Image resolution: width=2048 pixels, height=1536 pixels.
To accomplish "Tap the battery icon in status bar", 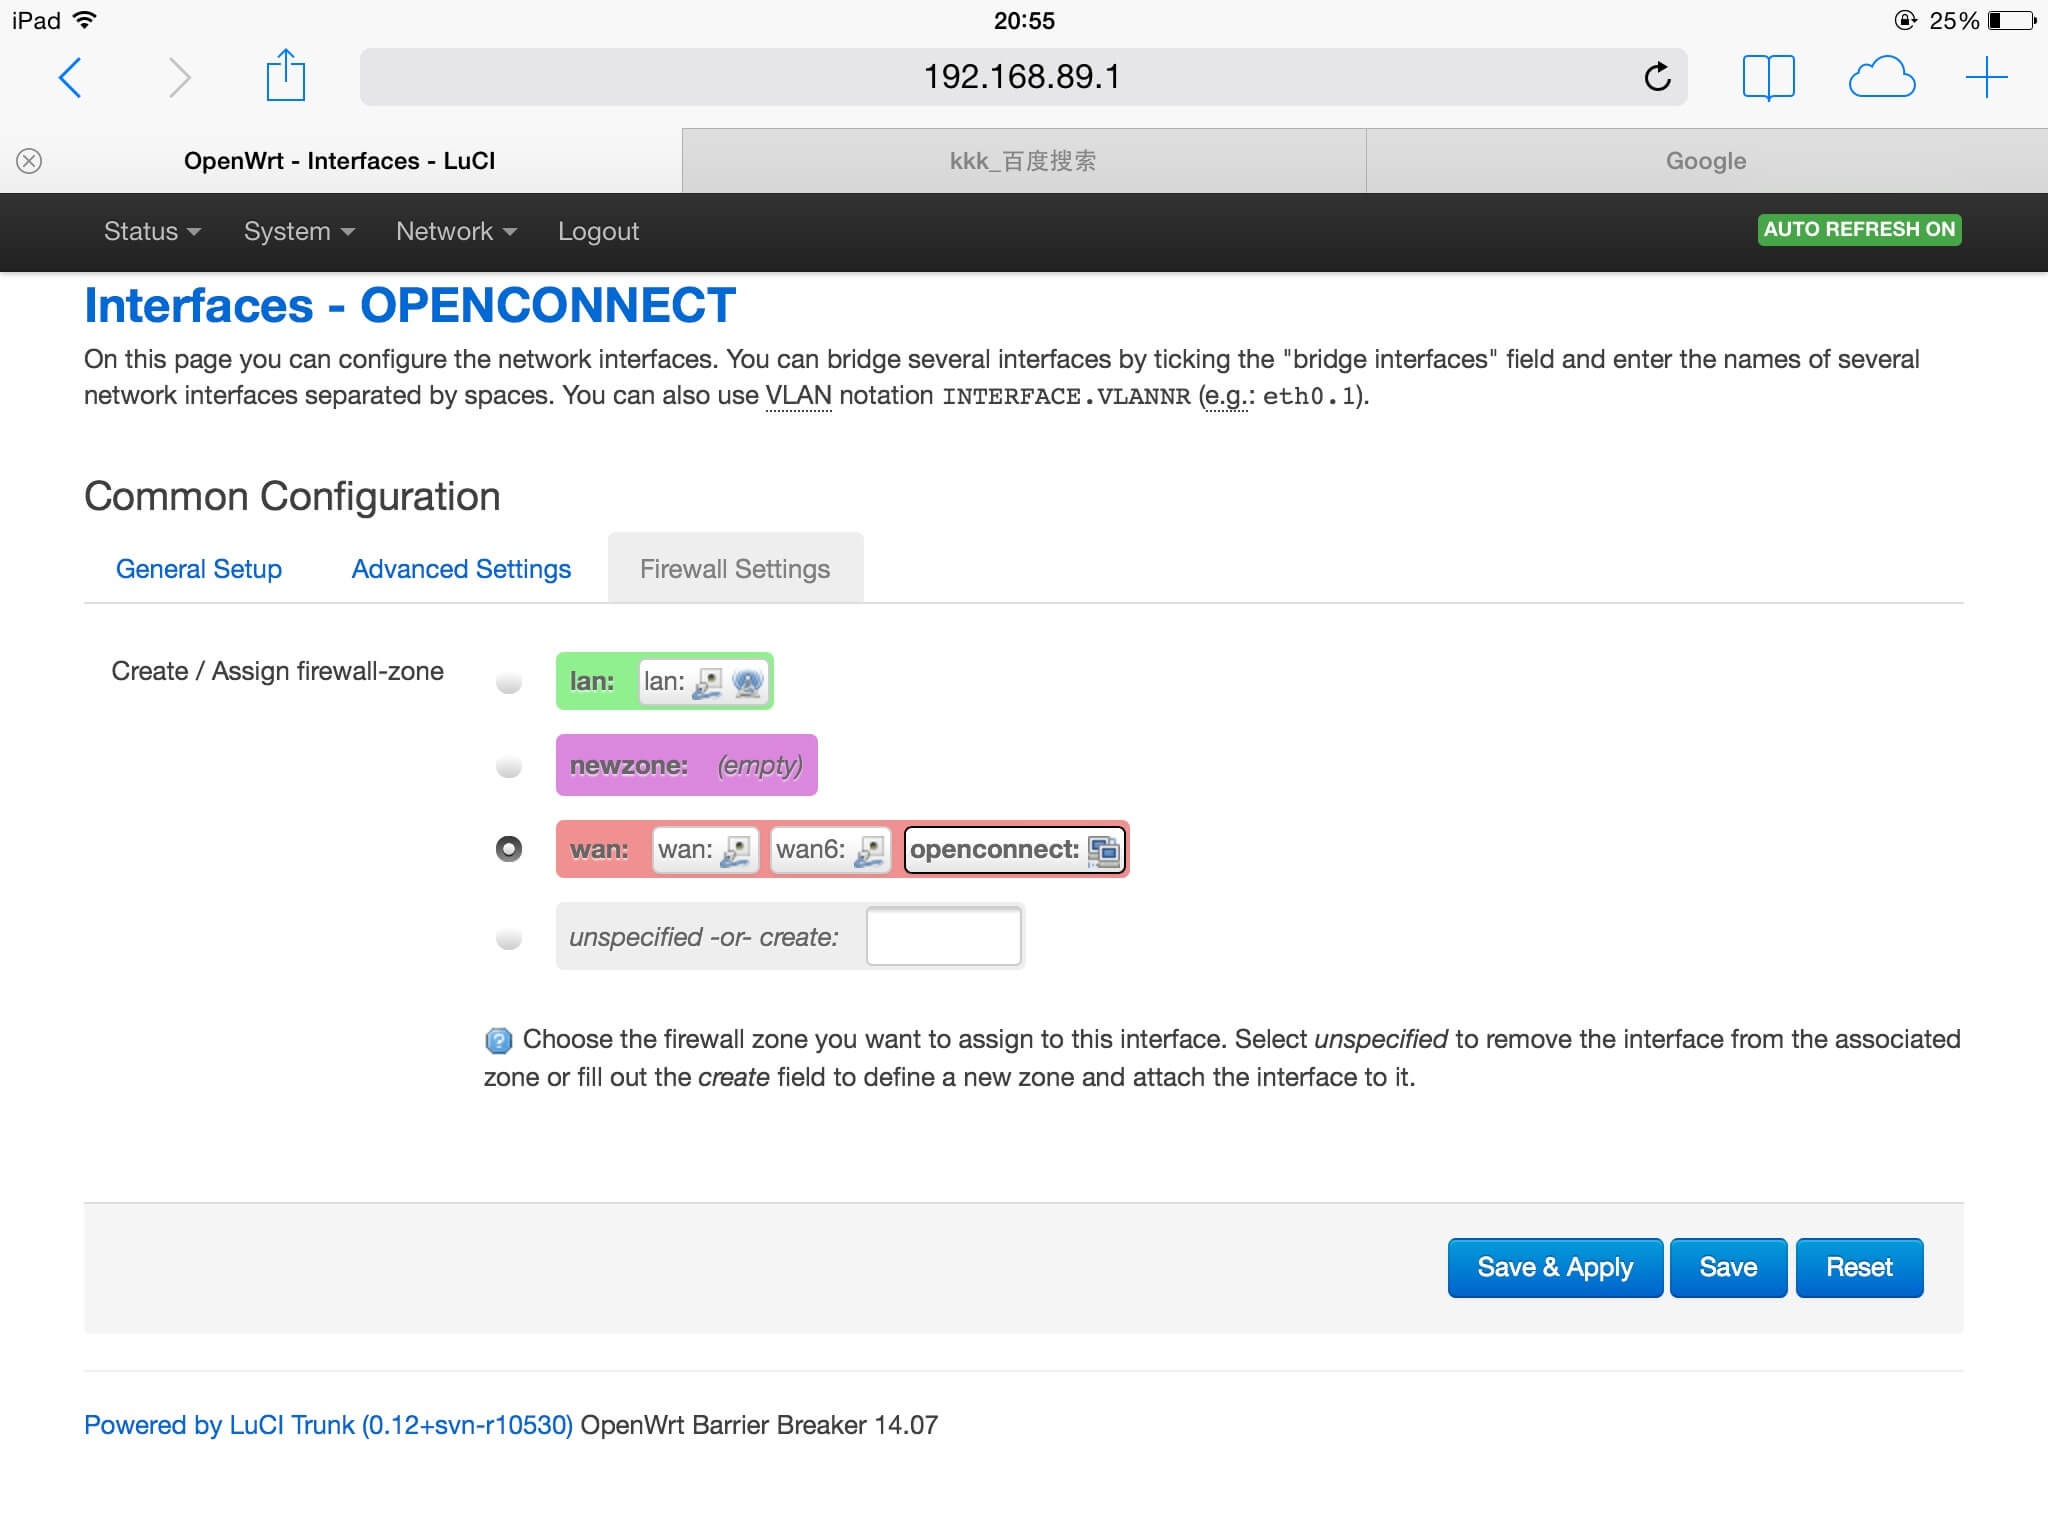I will pyautogui.click(x=2012, y=20).
